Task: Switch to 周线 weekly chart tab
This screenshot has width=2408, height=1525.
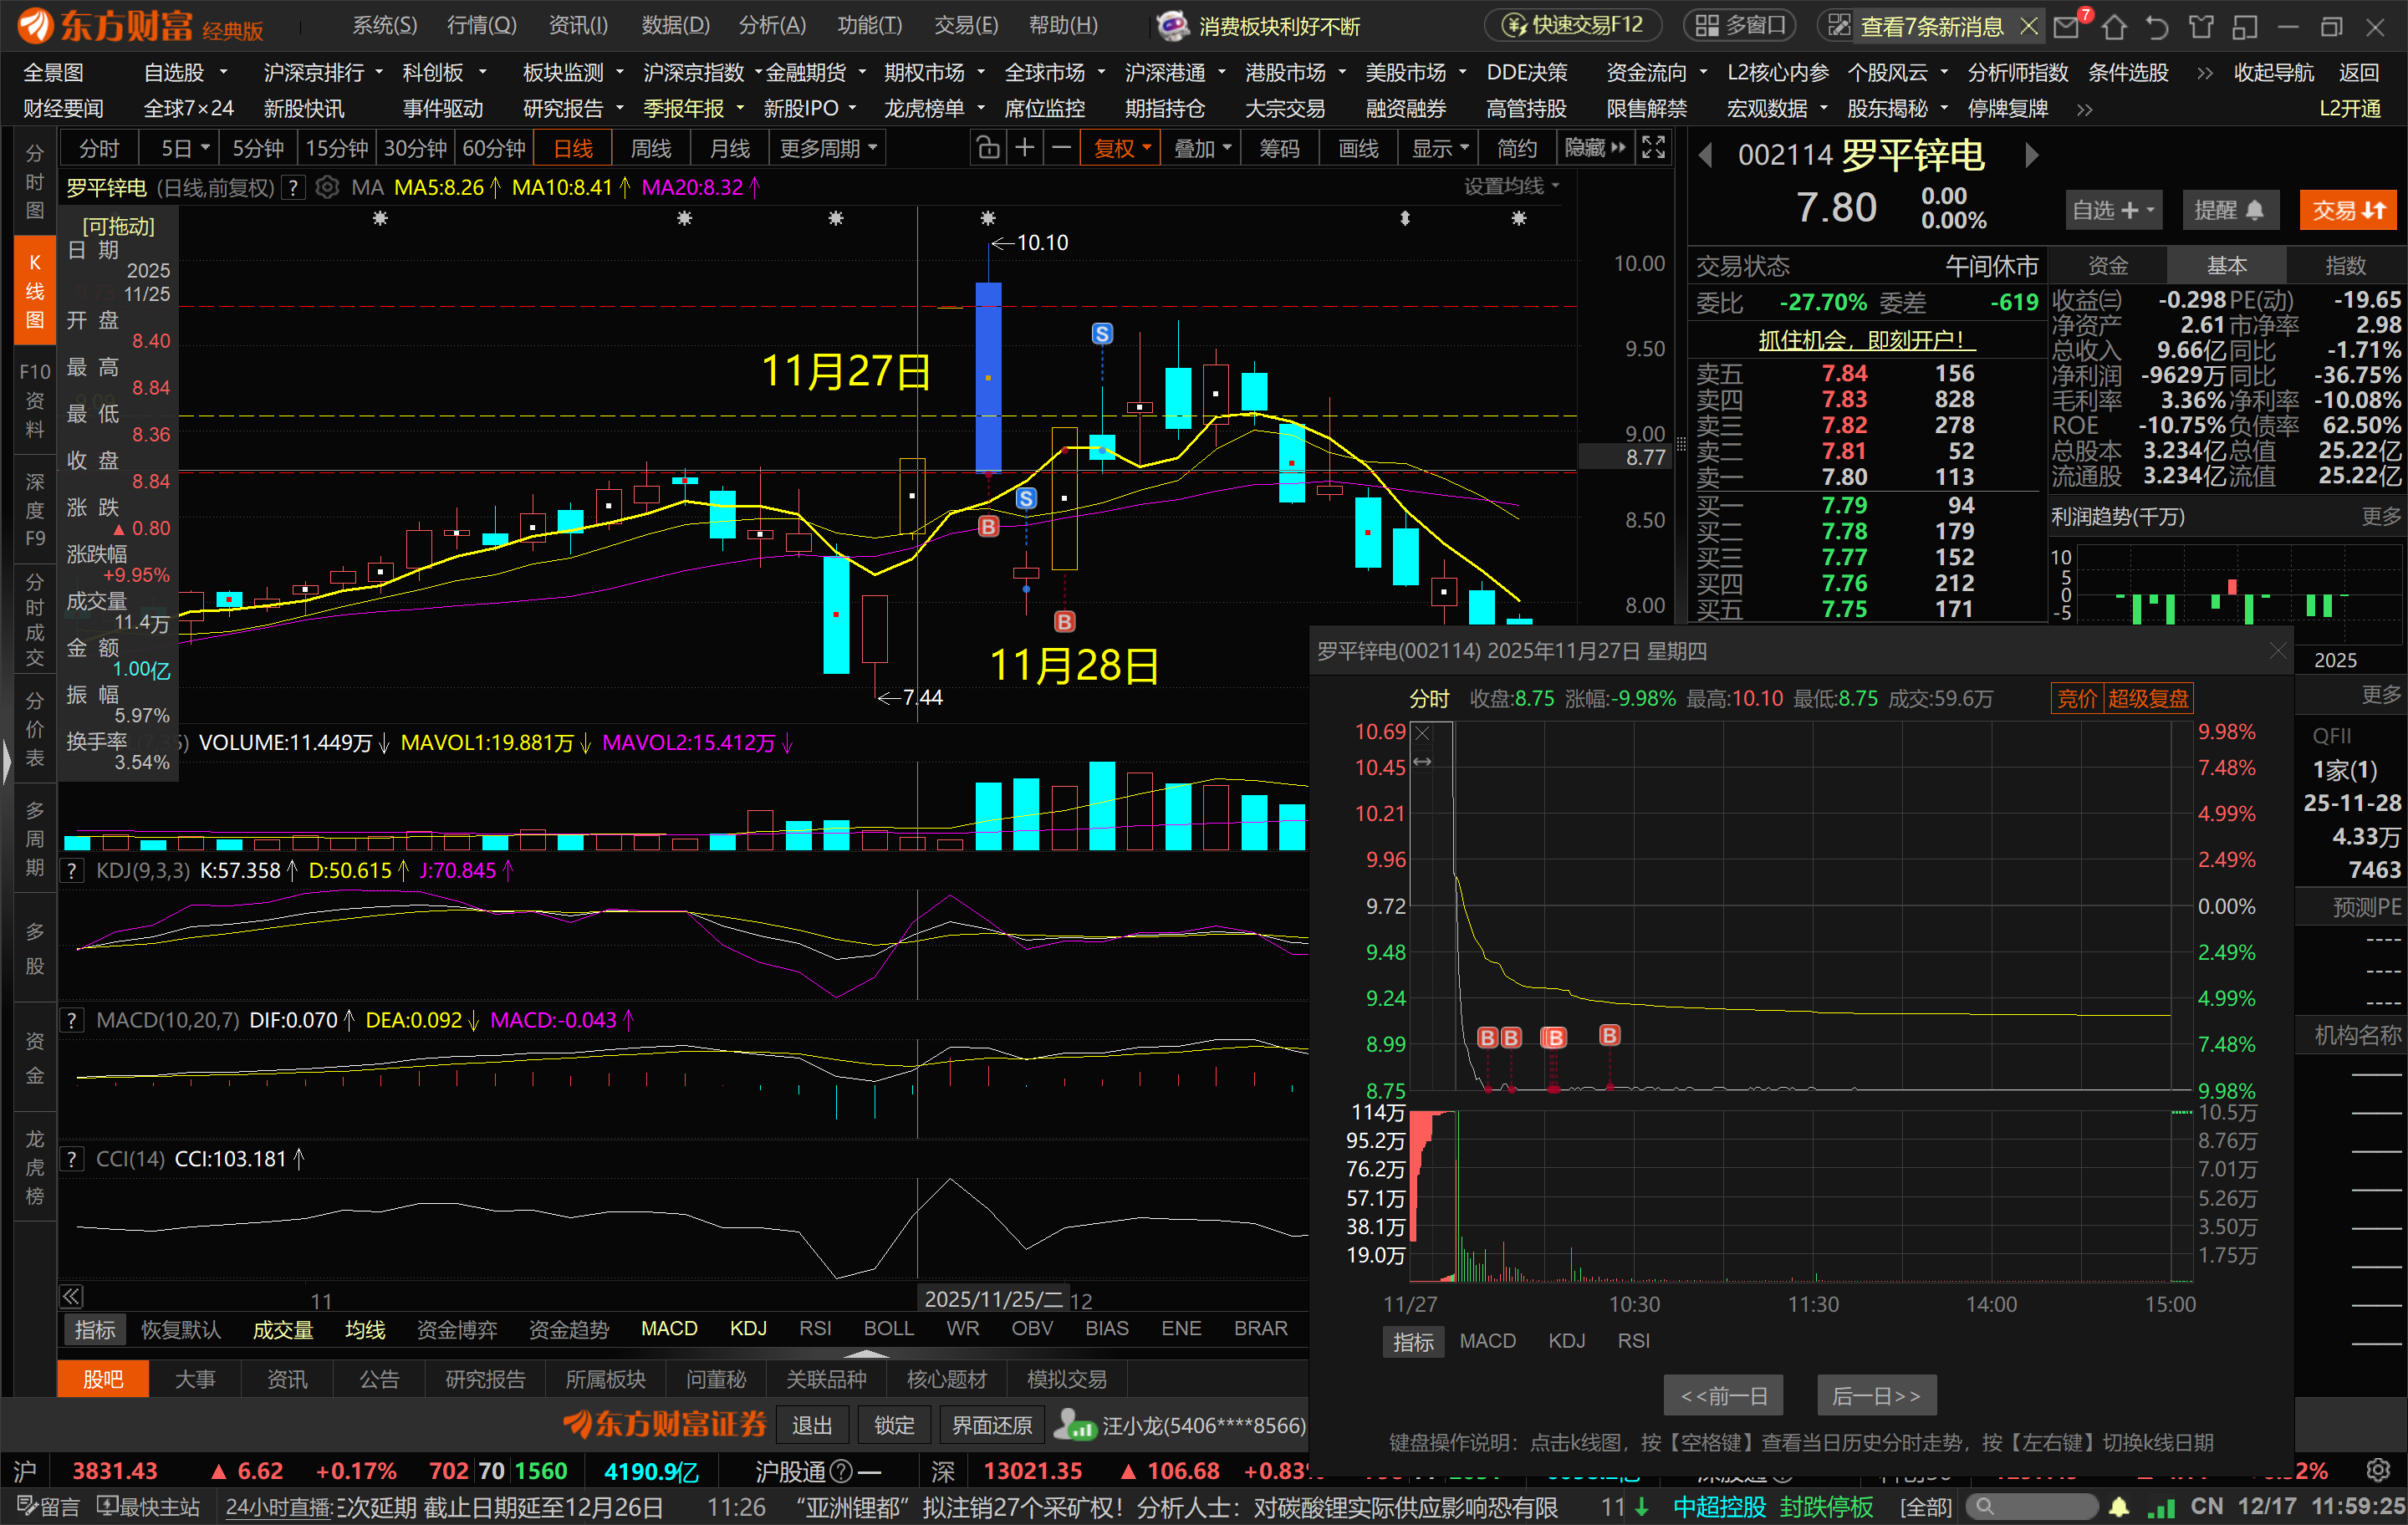Action: pos(651,149)
